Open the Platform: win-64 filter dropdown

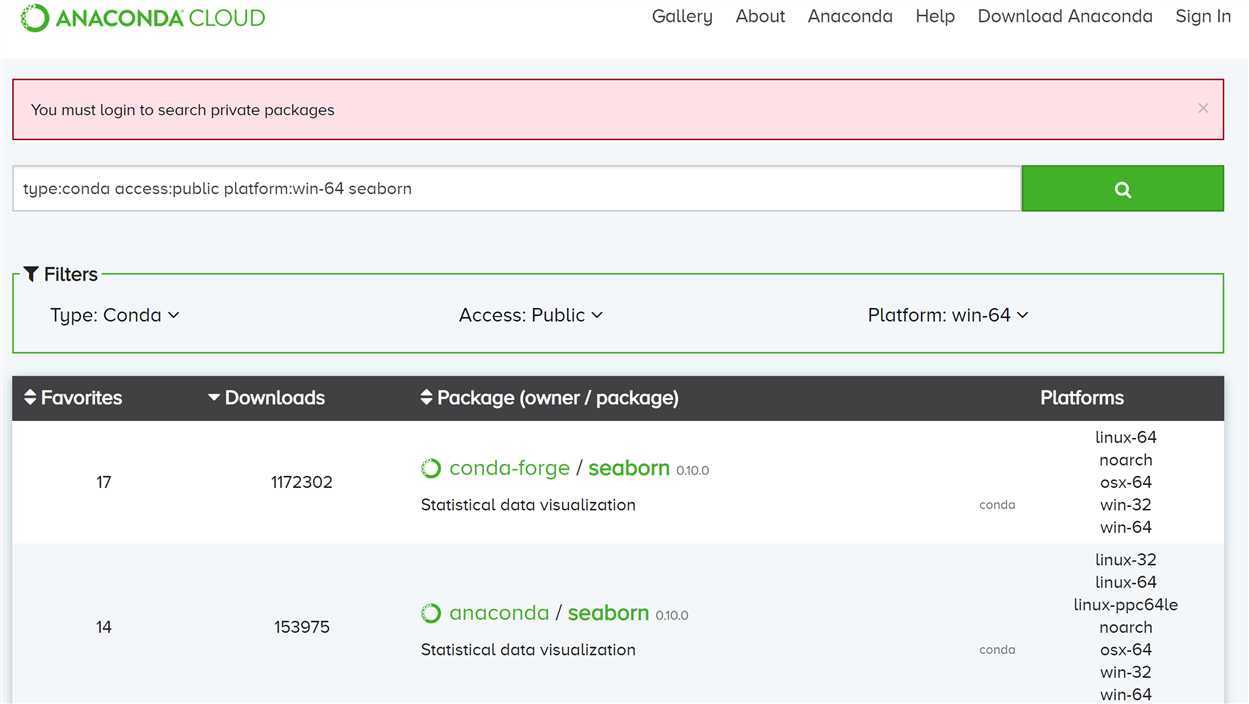point(948,315)
